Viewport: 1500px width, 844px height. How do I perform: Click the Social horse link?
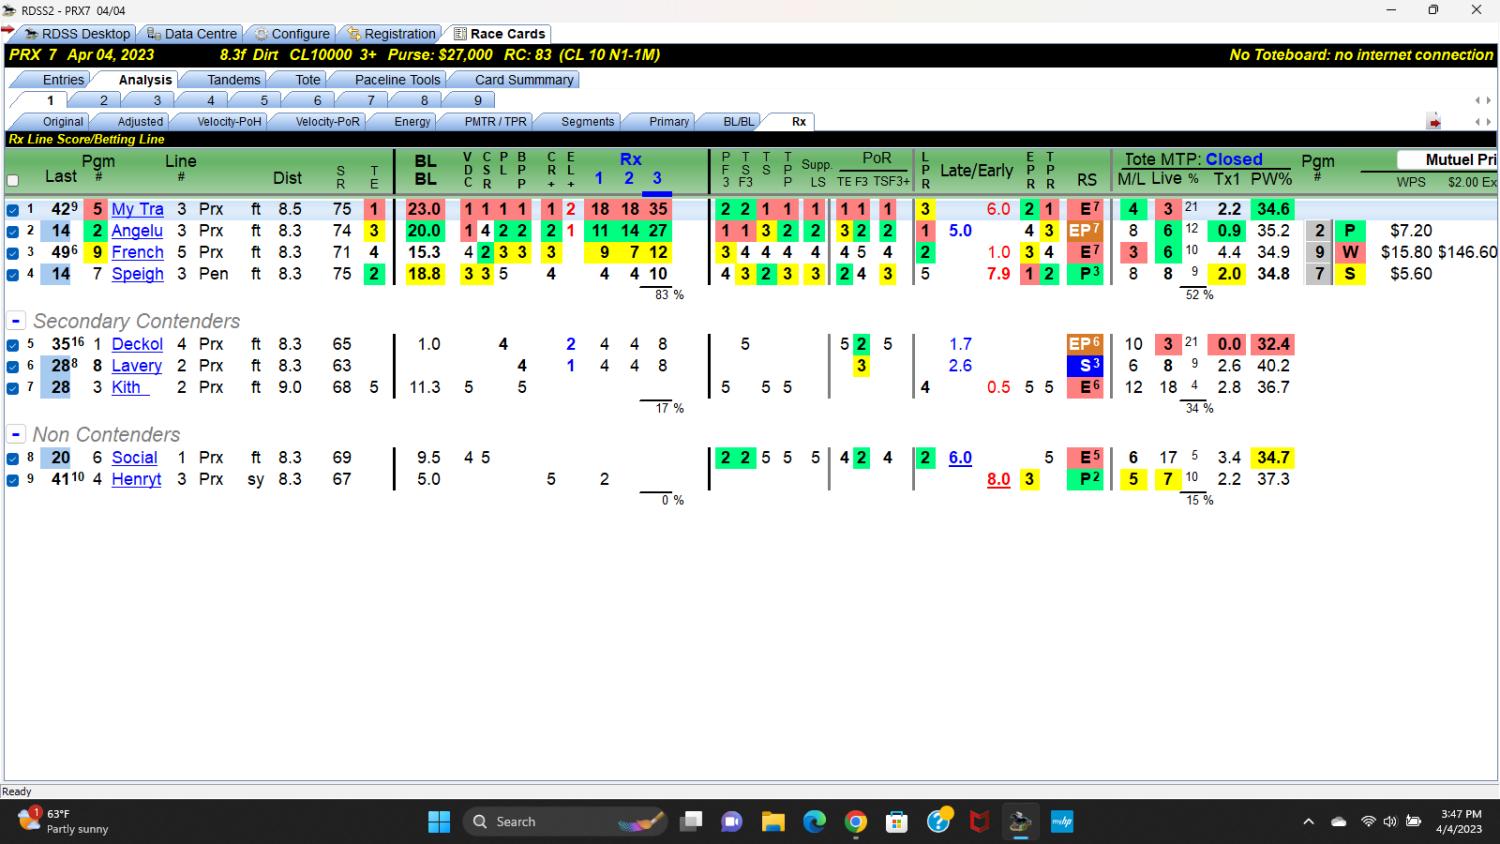[134, 457]
